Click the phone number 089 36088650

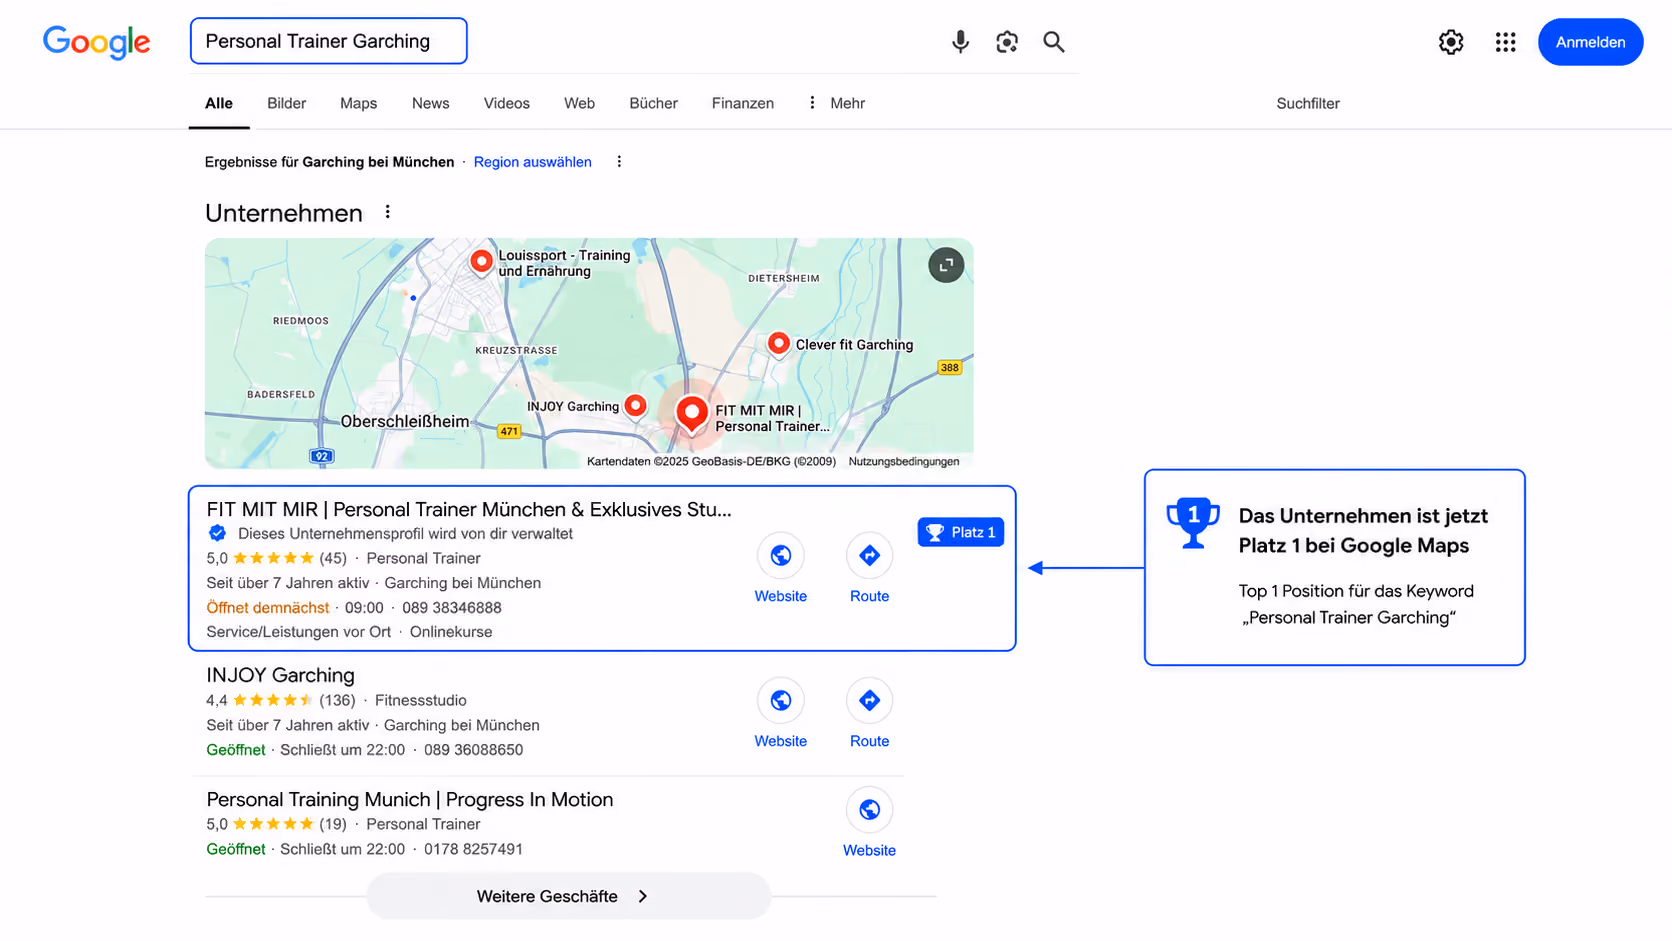(x=474, y=750)
